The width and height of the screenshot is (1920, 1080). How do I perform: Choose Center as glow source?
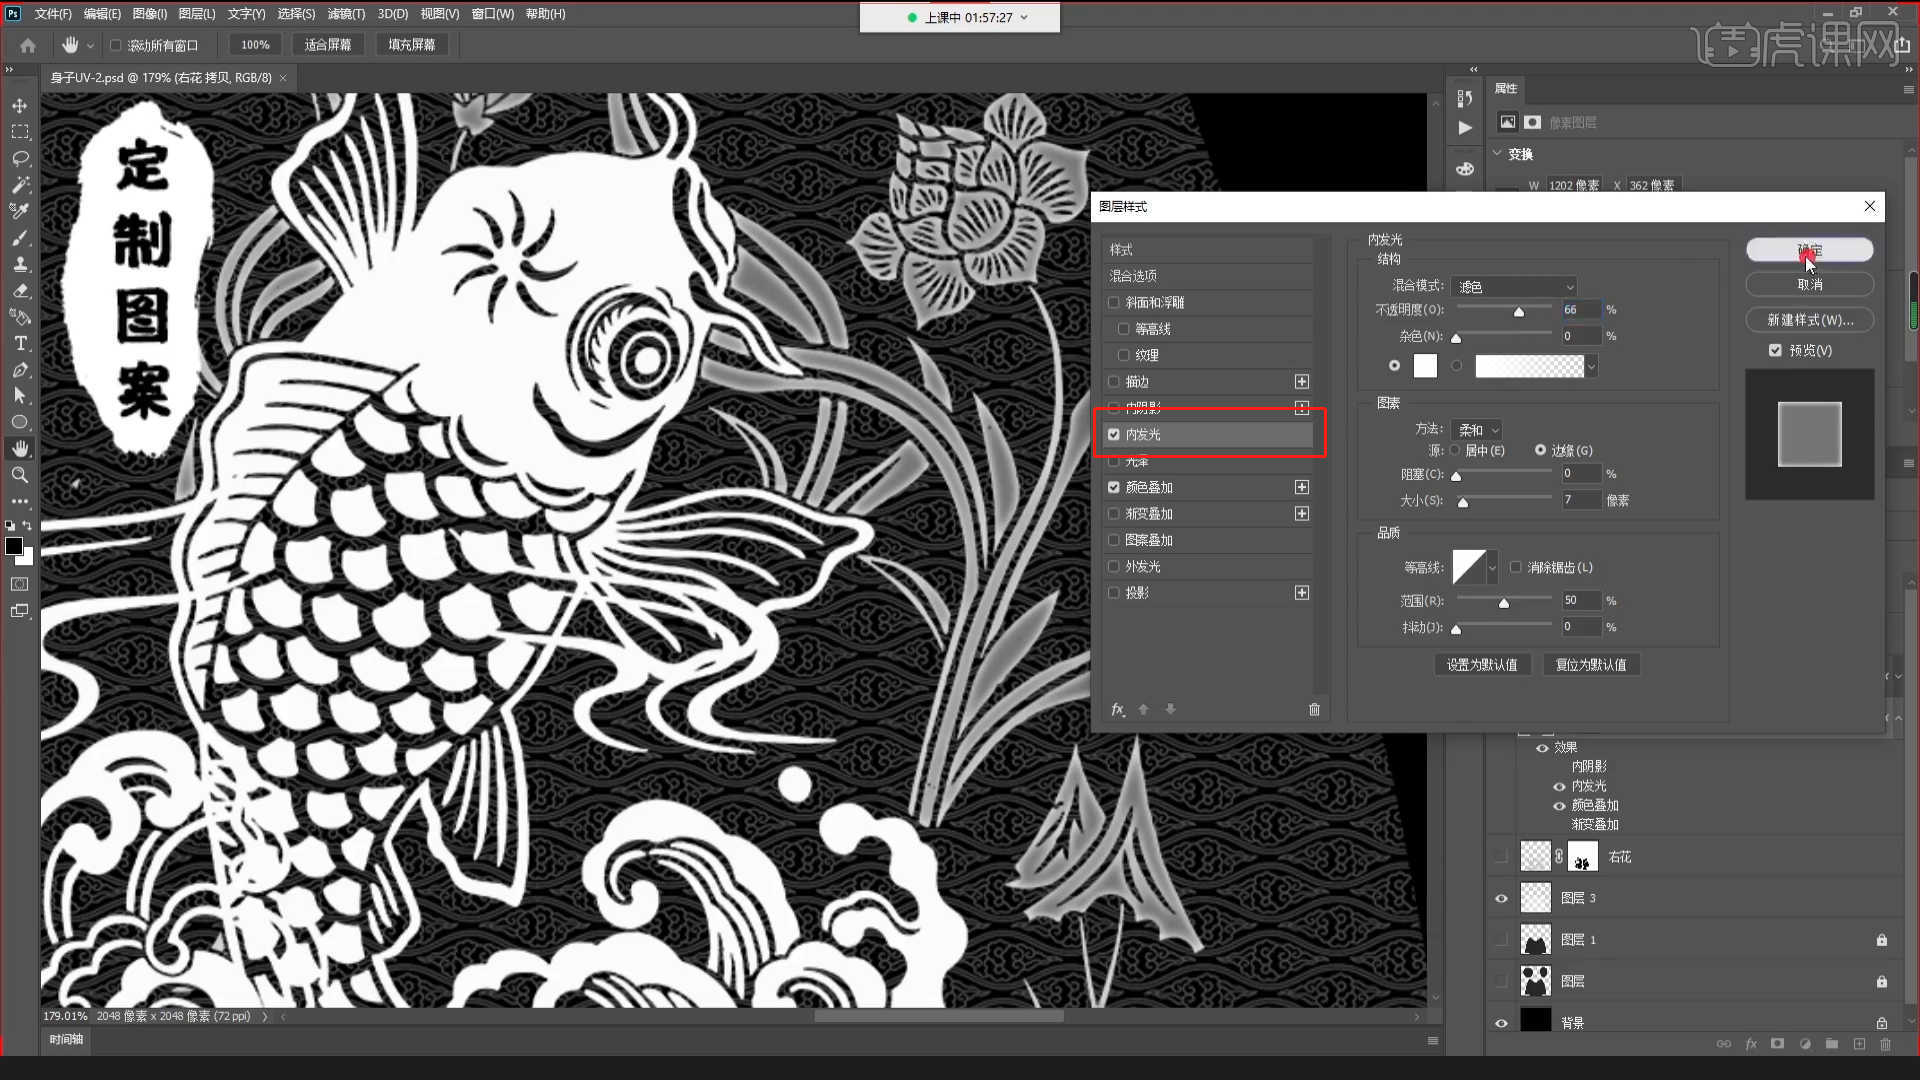click(1456, 451)
